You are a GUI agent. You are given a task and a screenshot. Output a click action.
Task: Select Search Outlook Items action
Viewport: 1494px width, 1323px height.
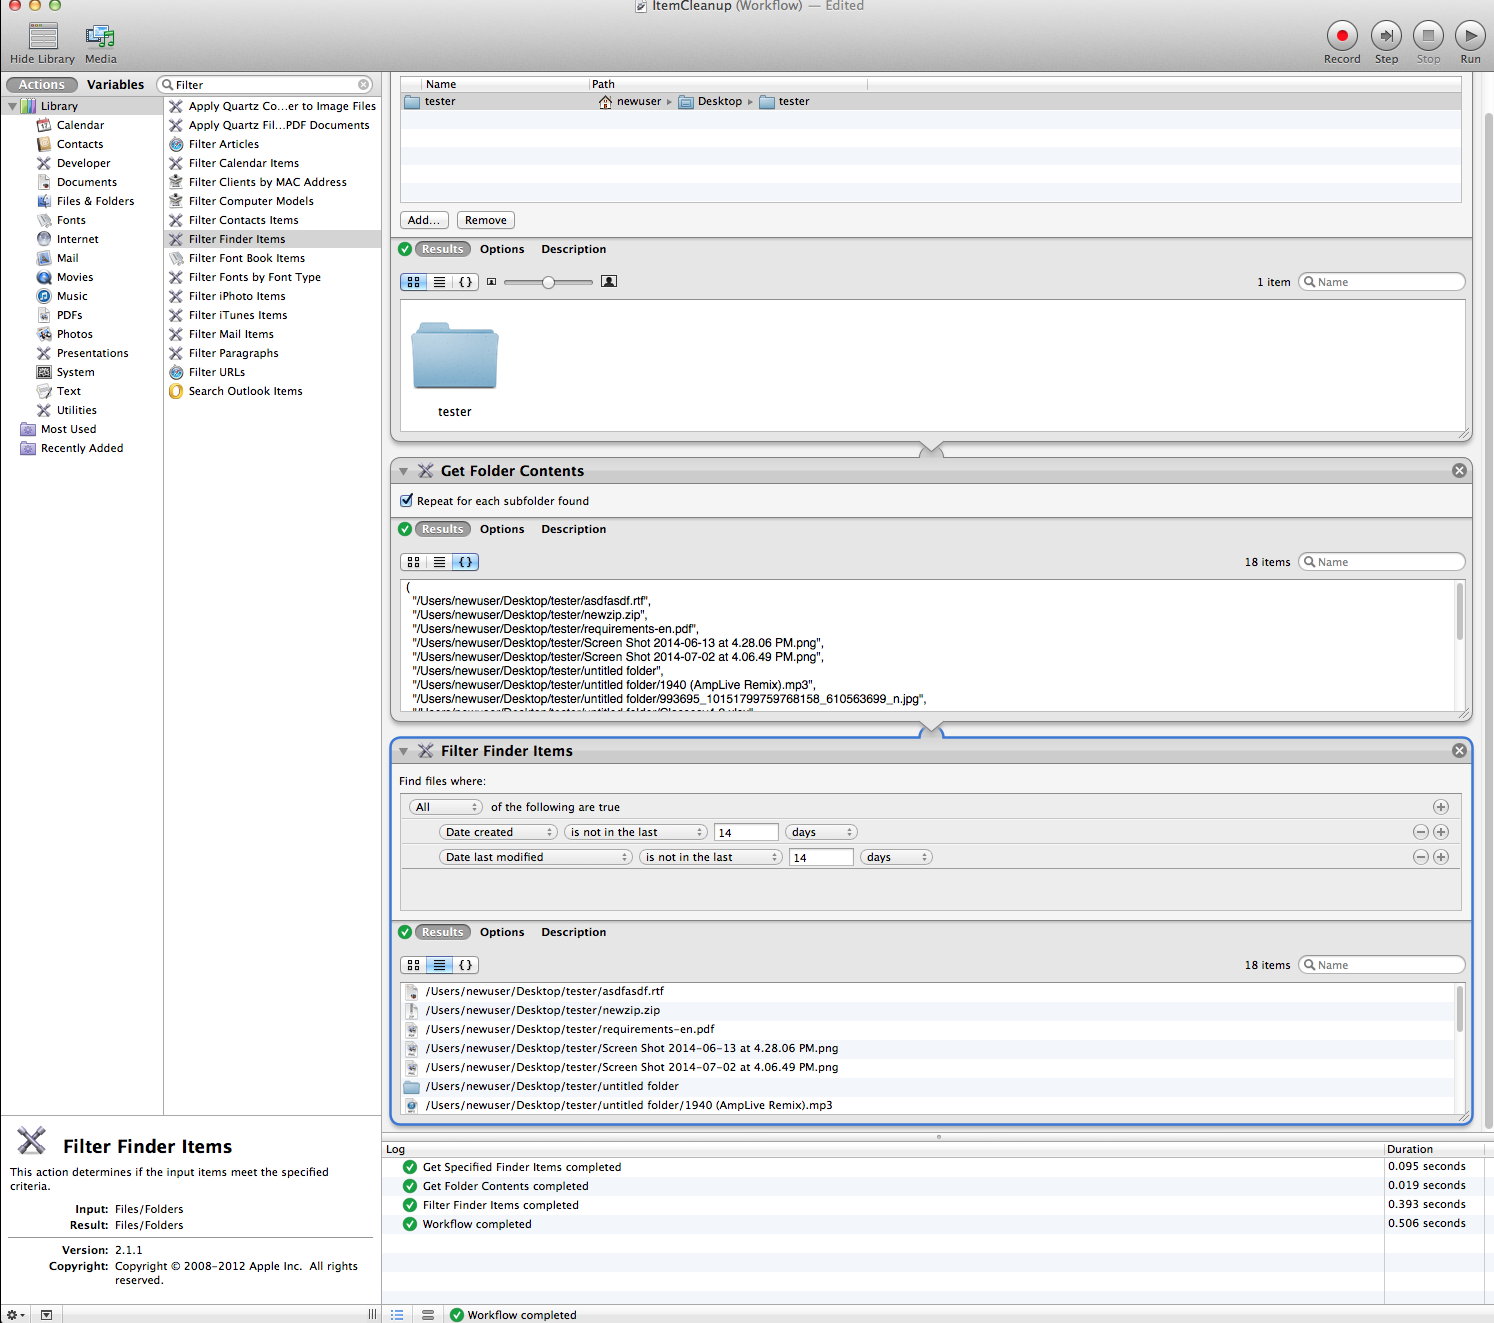[246, 391]
